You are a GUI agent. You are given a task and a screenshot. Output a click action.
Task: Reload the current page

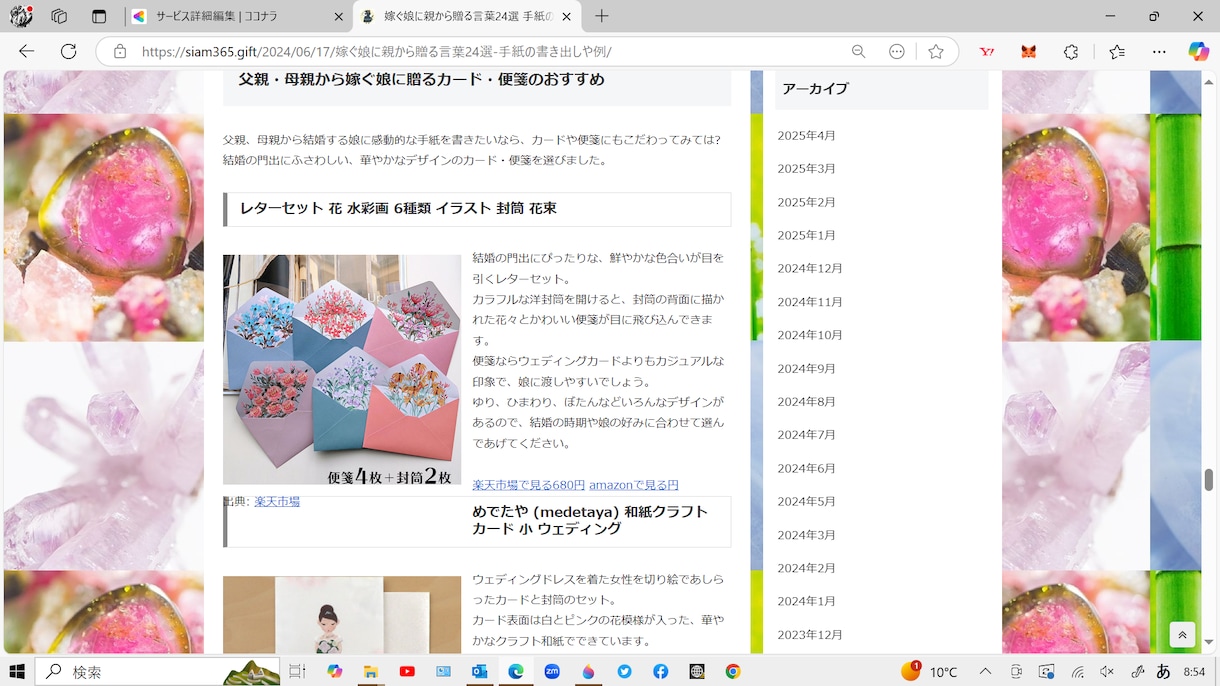coord(68,51)
